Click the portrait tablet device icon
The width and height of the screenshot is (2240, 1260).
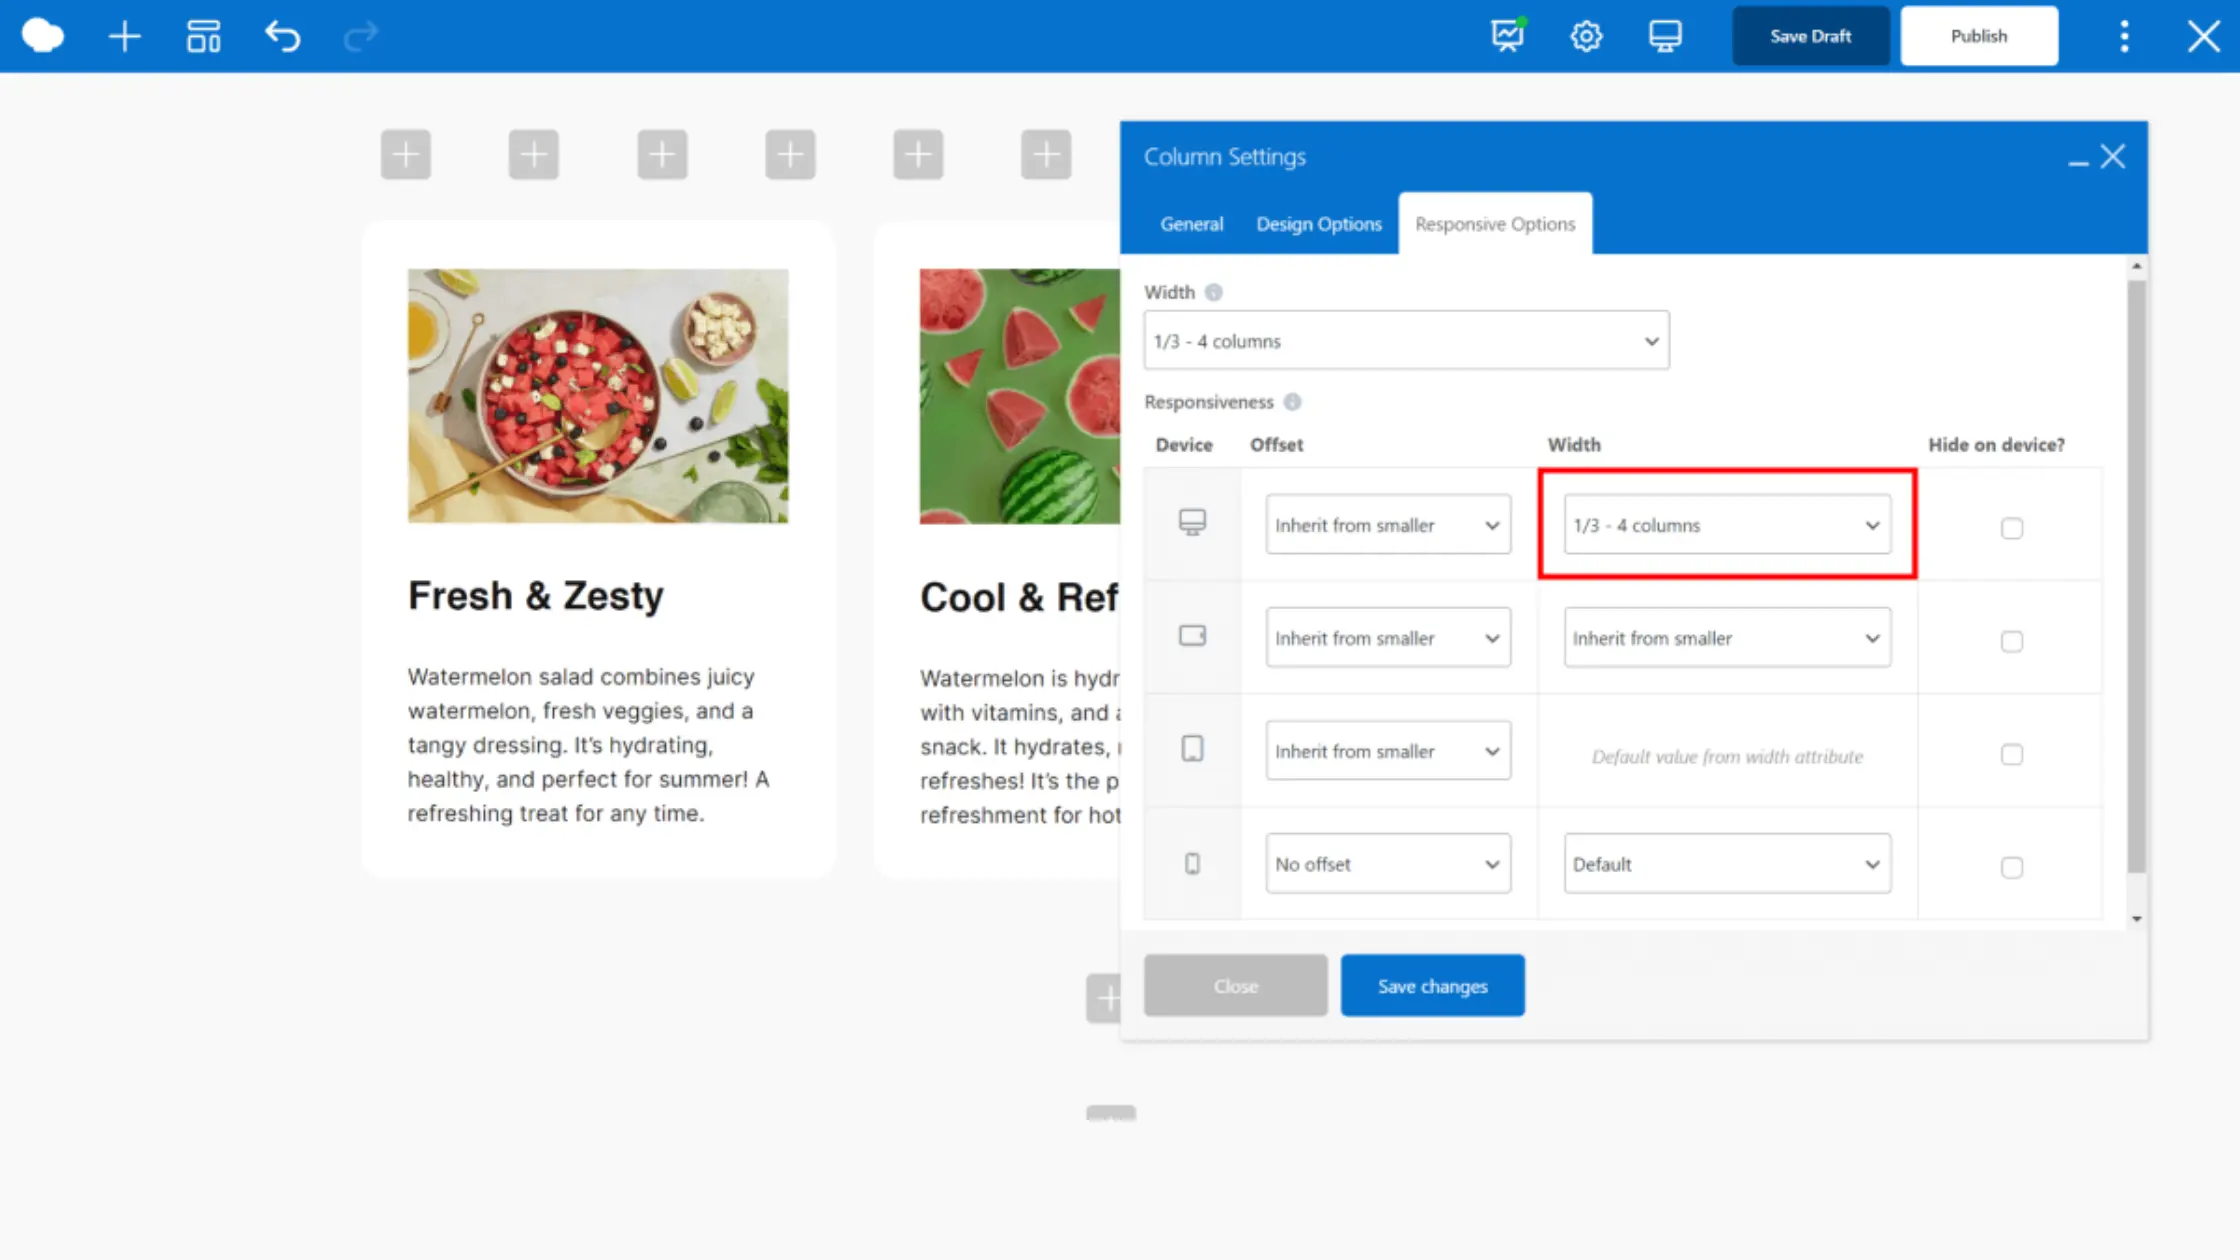(1192, 749)
